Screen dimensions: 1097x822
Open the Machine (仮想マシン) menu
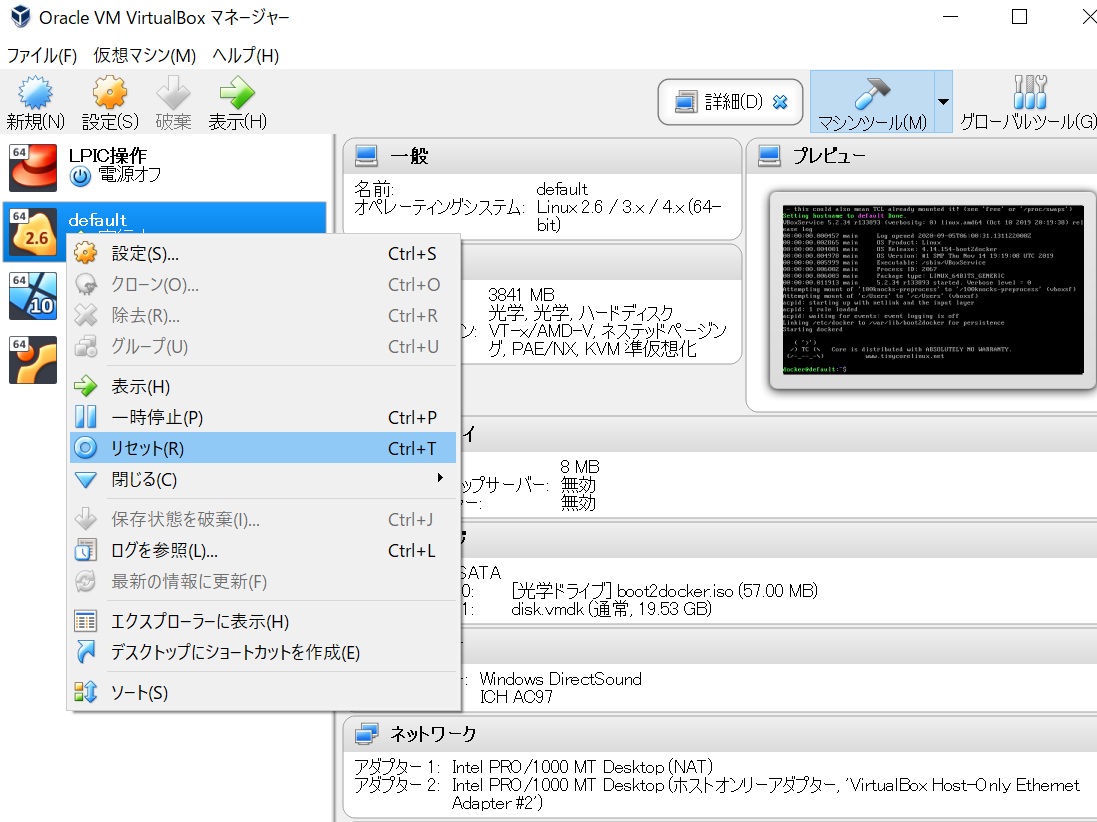pos(144,55)
